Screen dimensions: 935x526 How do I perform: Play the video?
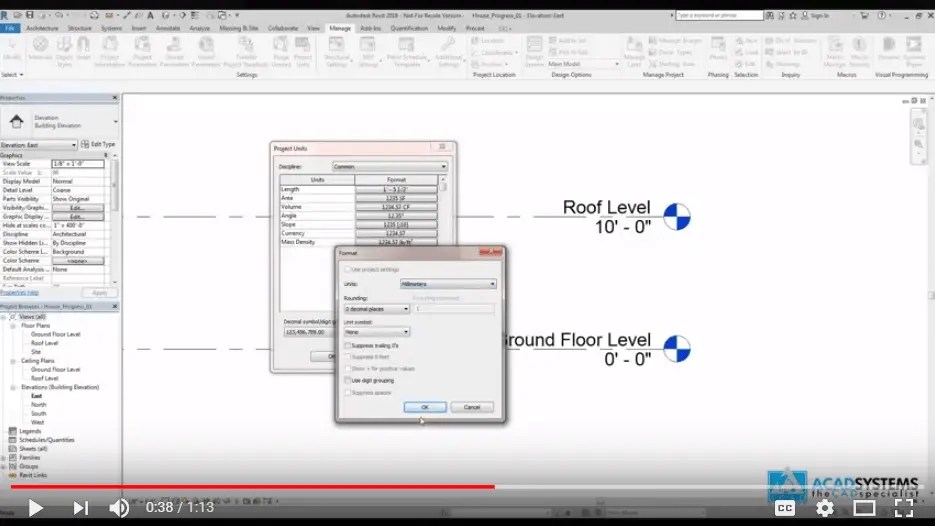pos(35,508)
